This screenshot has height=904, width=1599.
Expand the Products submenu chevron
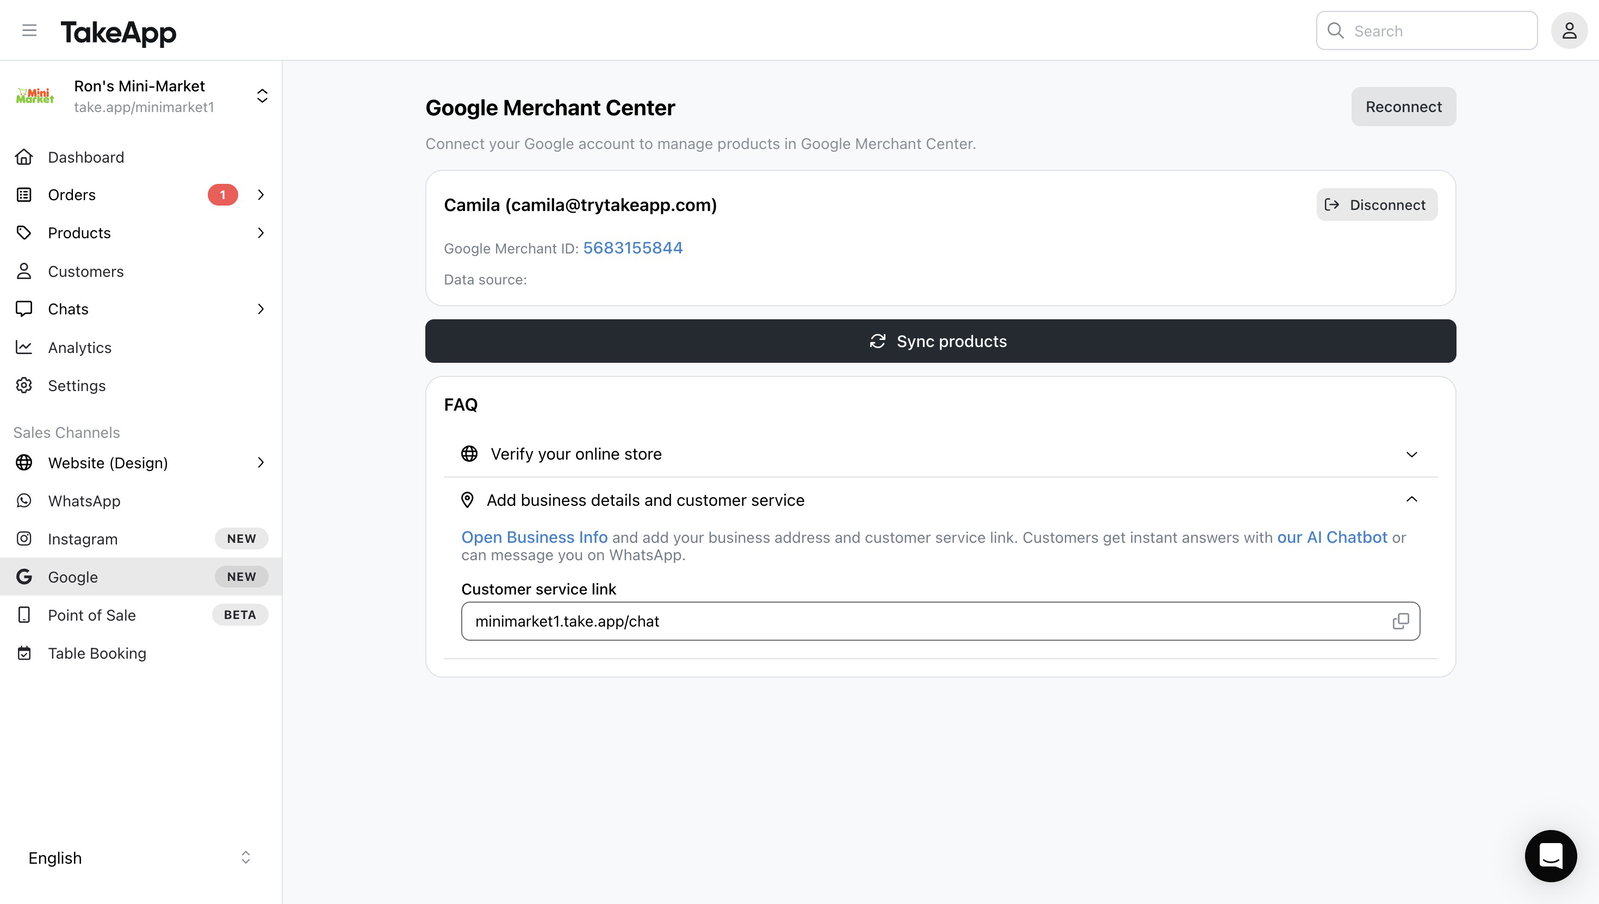[261, 233]
